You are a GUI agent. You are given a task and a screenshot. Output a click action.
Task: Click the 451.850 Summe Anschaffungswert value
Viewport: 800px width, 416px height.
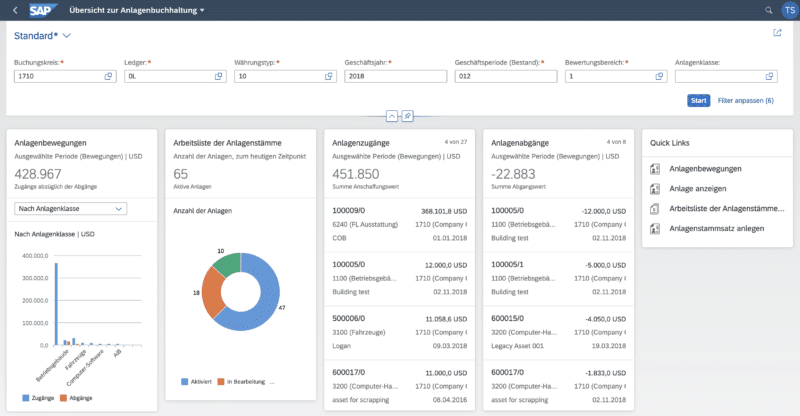pos(356,174)
